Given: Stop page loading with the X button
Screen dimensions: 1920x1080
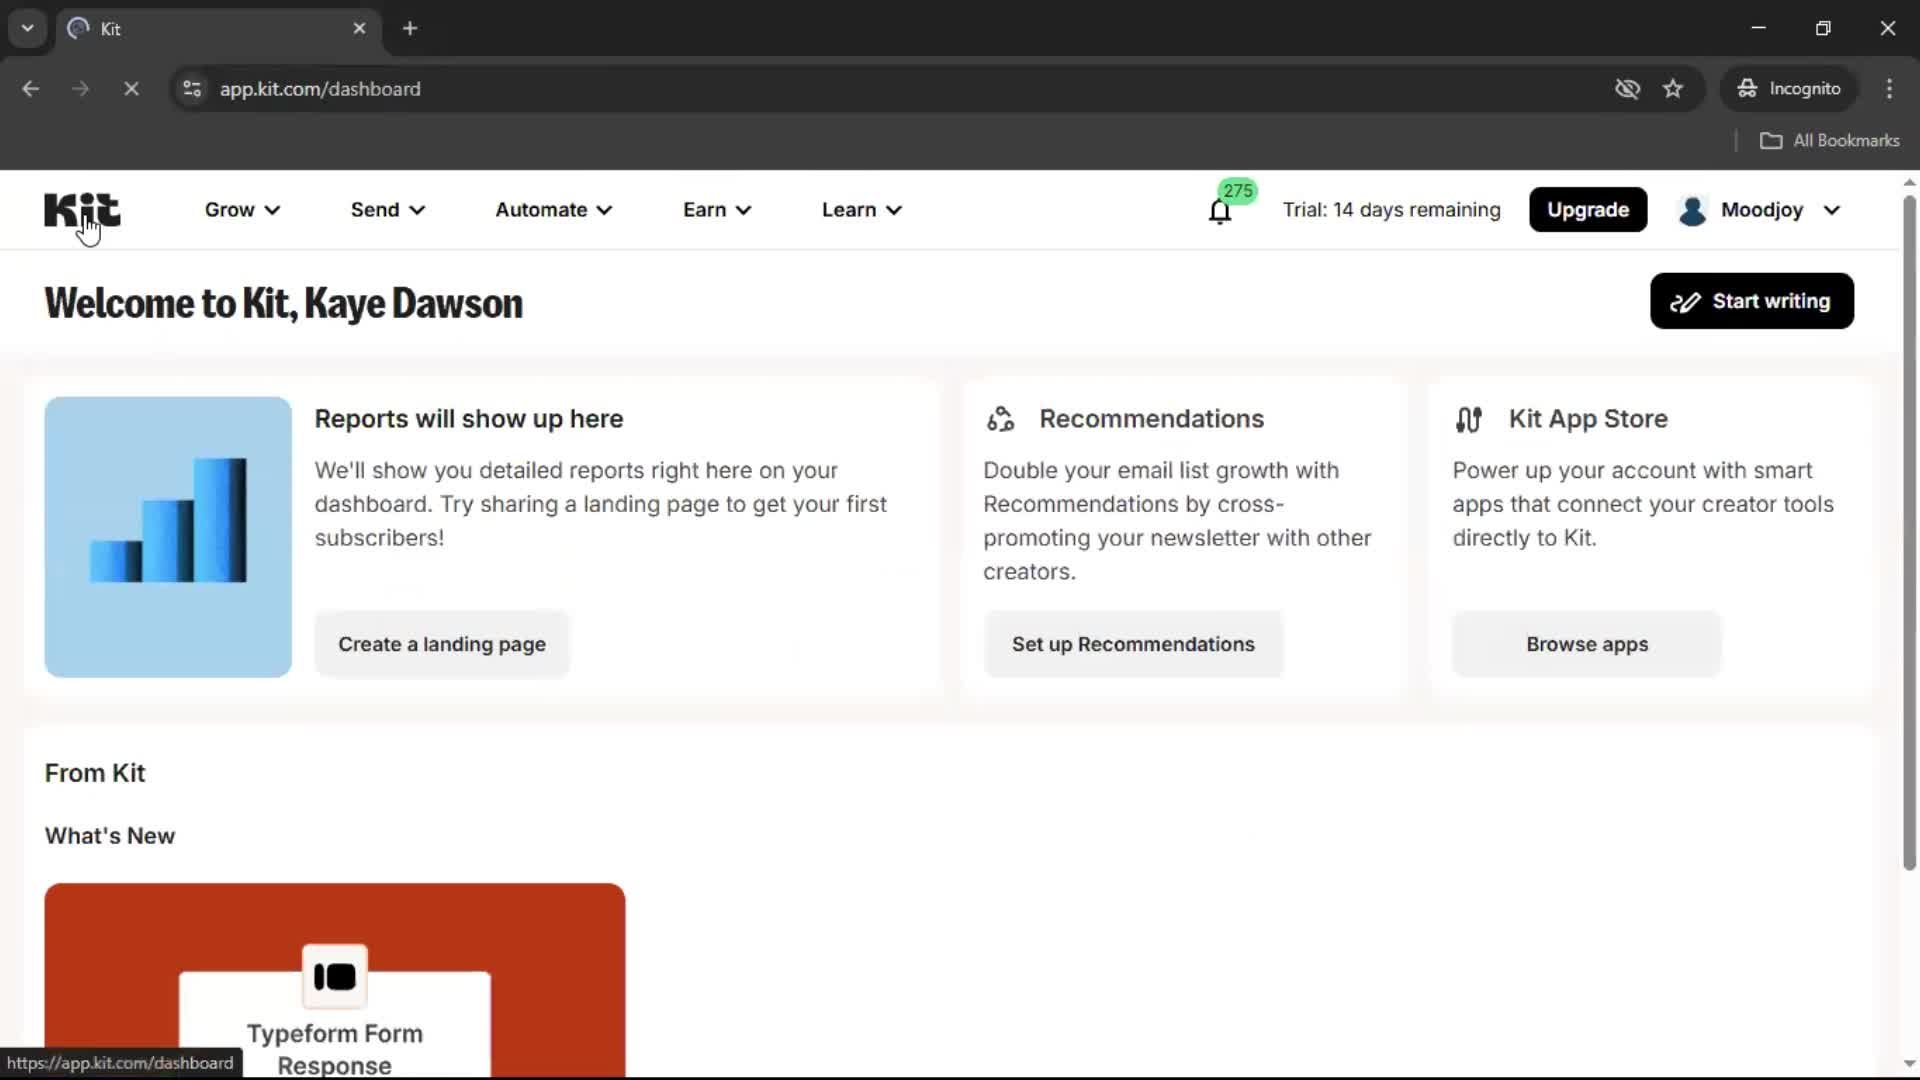Looking at the screenshot, I should coord(131,89).
